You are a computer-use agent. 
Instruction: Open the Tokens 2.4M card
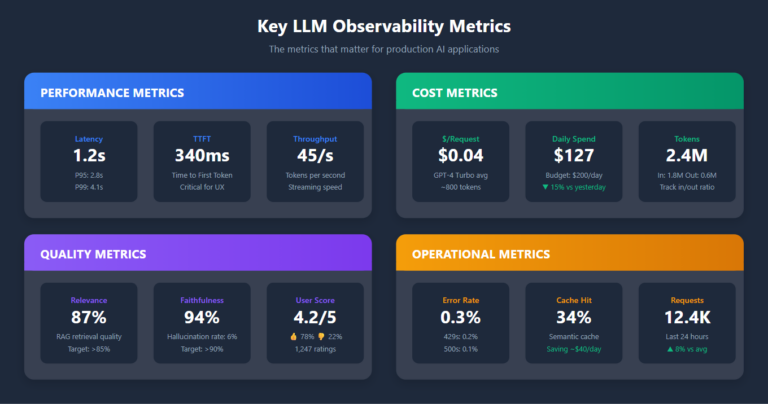tap(686, 161)
